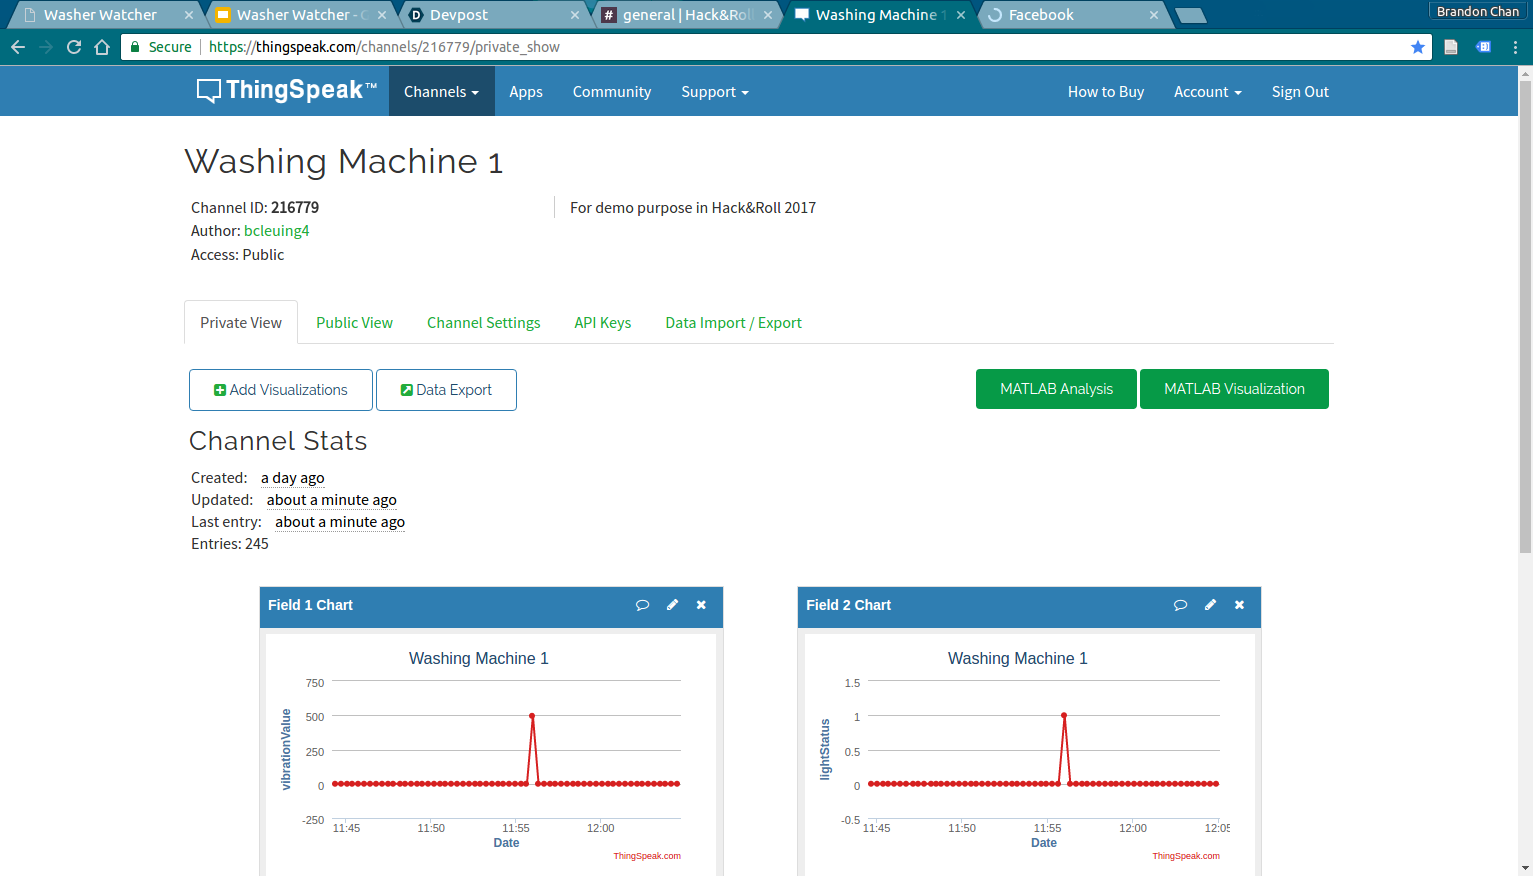Open the Chrome three-dot menu

click(x=1515, y=47)
